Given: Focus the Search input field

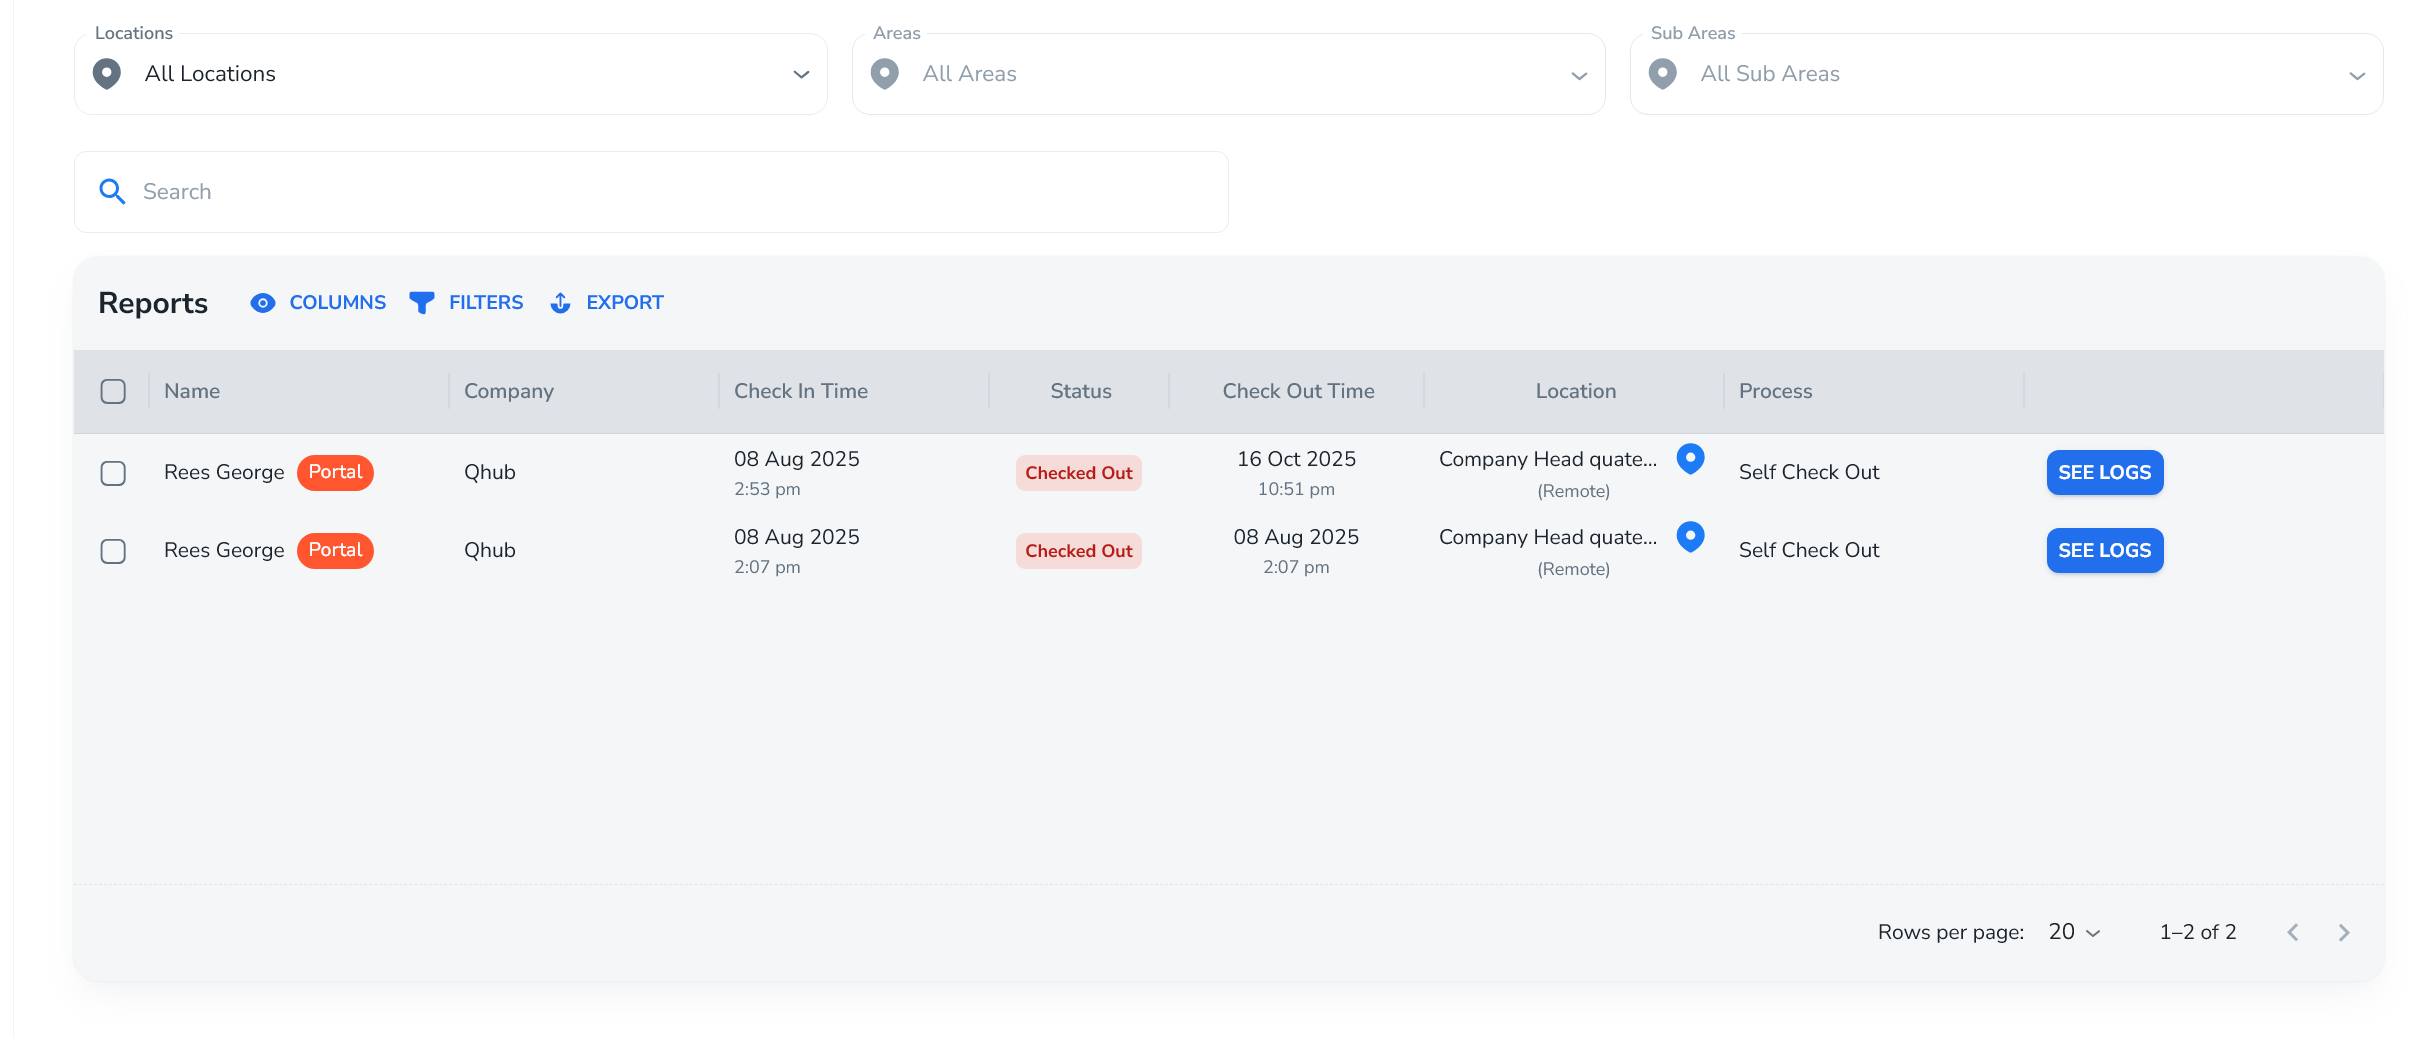Looking at the screenshot, I should click(651, 192).
